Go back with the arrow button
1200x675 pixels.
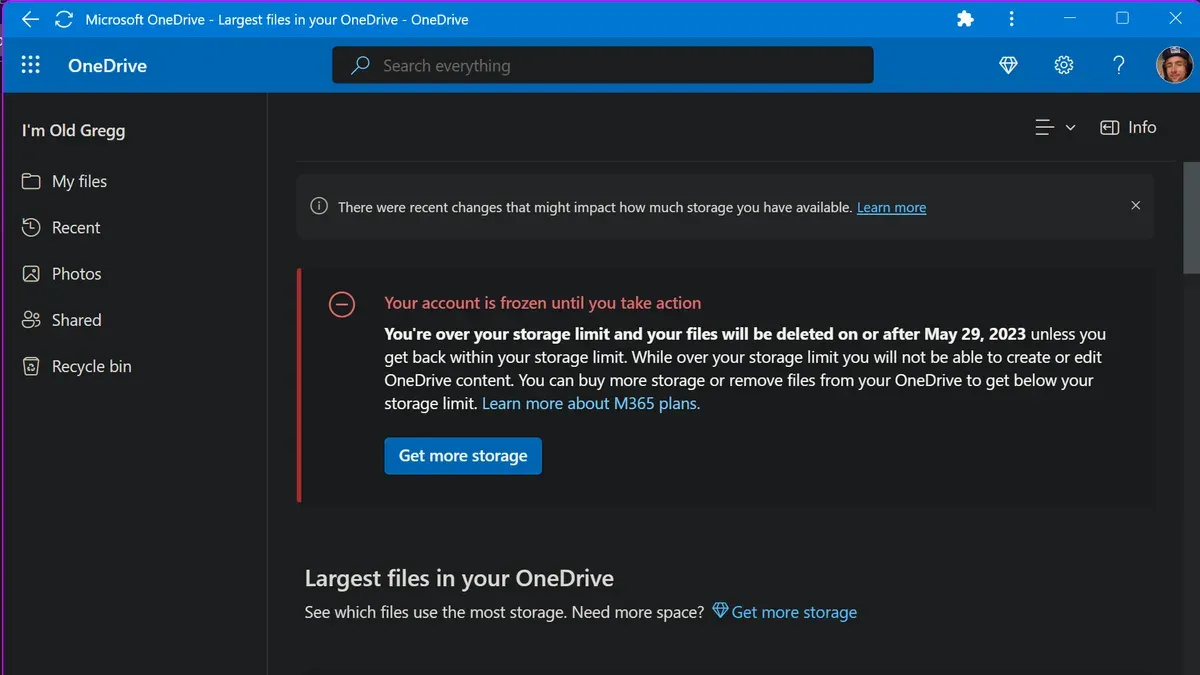(x=30, y=19)
